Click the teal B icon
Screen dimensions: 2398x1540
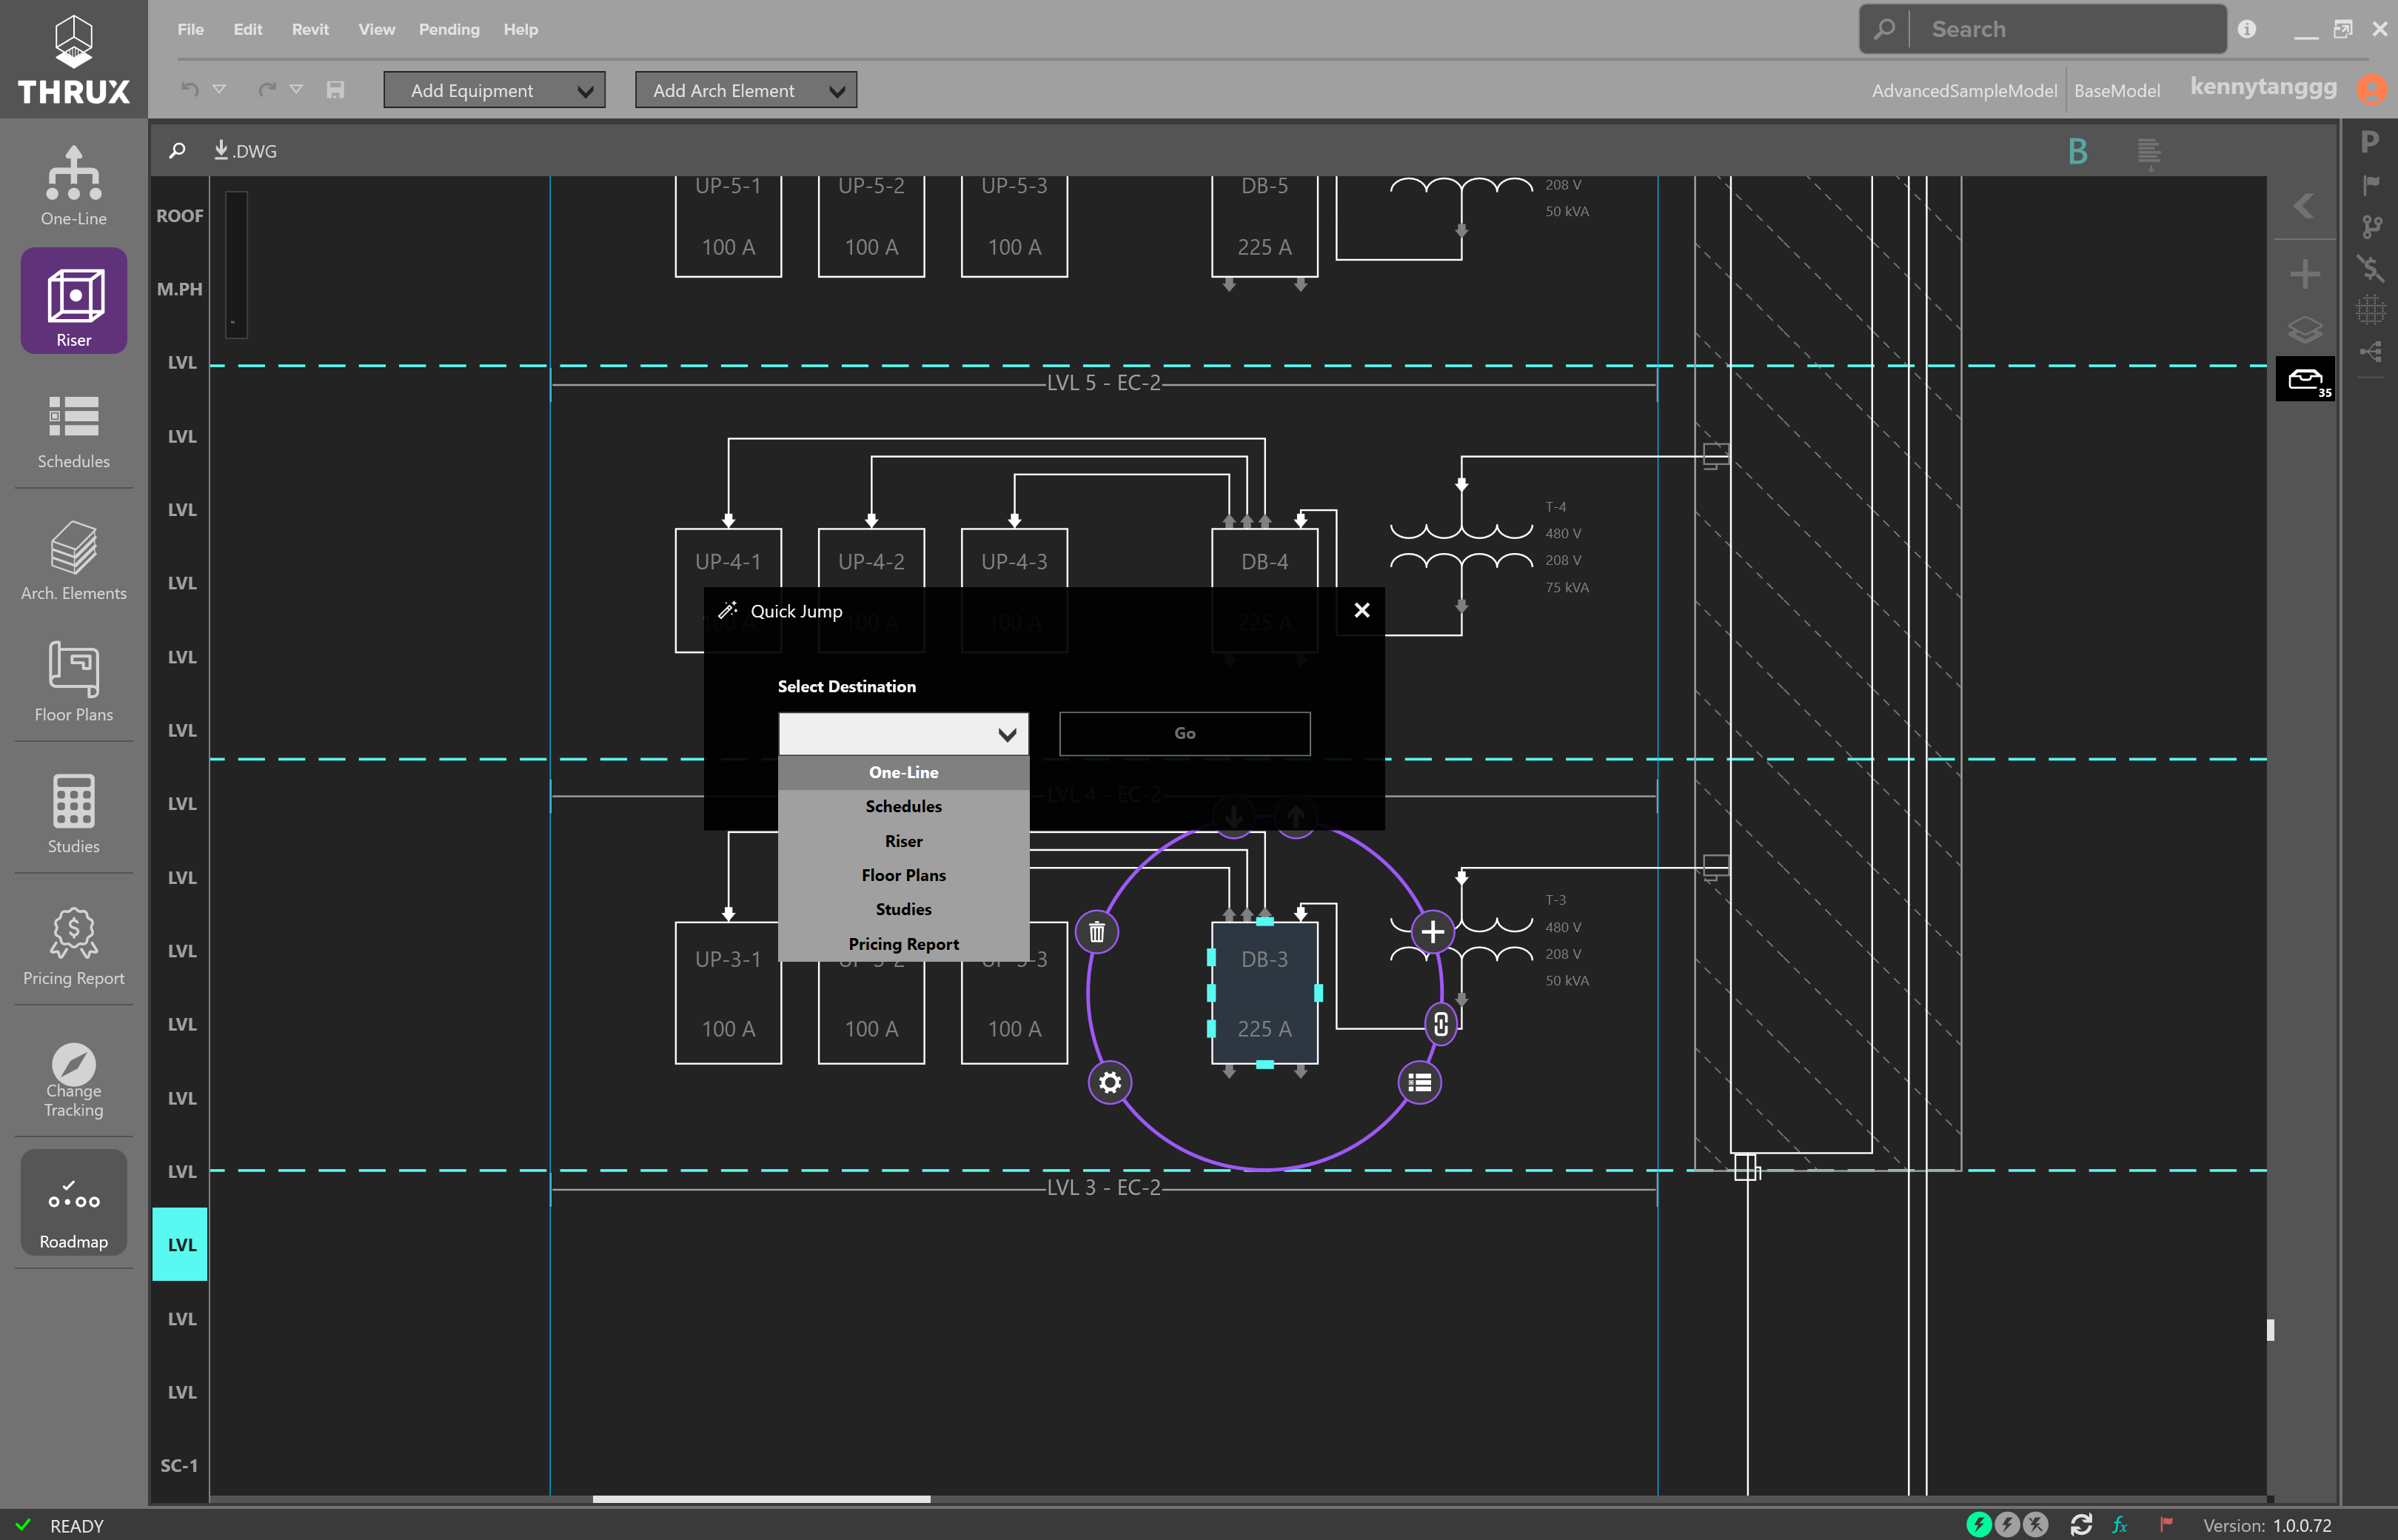(x=2078, y=151)
